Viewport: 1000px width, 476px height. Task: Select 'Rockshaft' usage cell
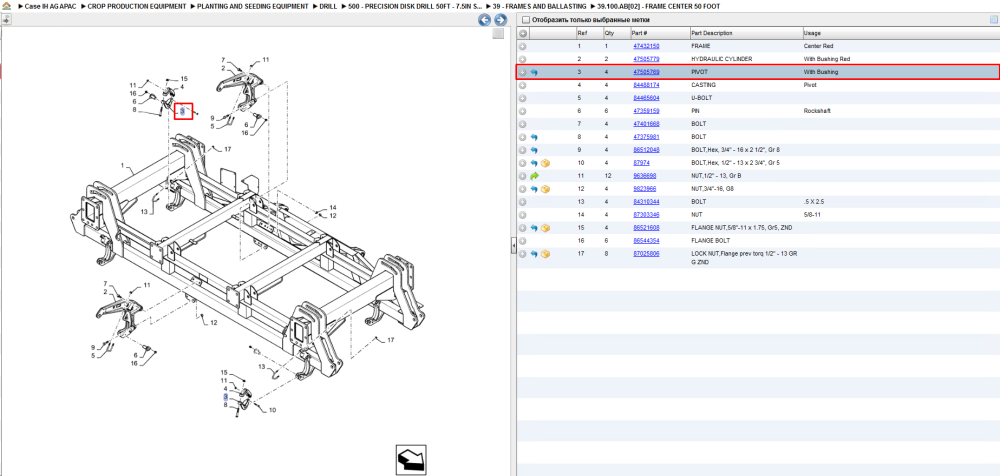(x=817, y=111)
